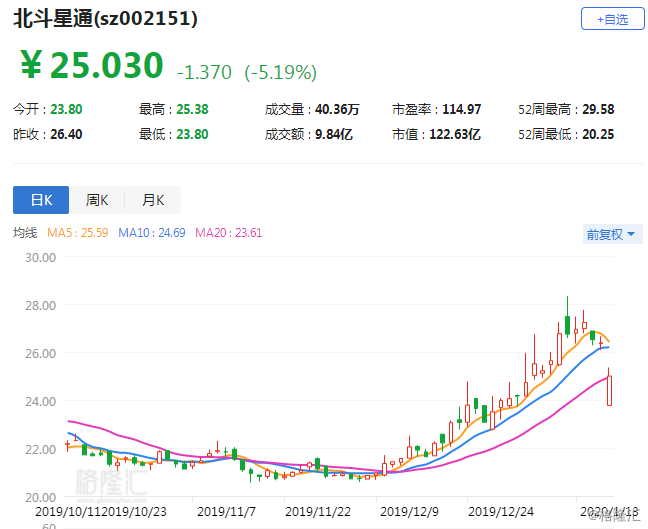Click the 均线 label
This screenshot has height=529, width=648.
pos(25,233)
